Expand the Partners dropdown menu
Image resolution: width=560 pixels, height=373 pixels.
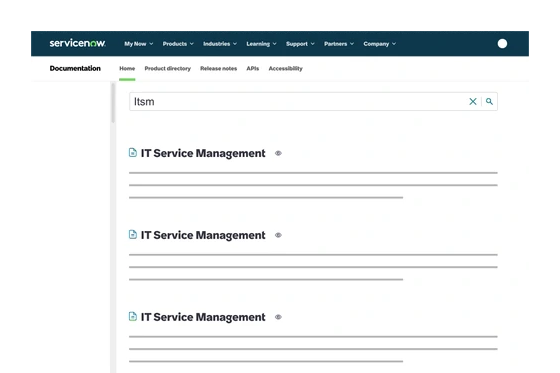tap(339, 44)
